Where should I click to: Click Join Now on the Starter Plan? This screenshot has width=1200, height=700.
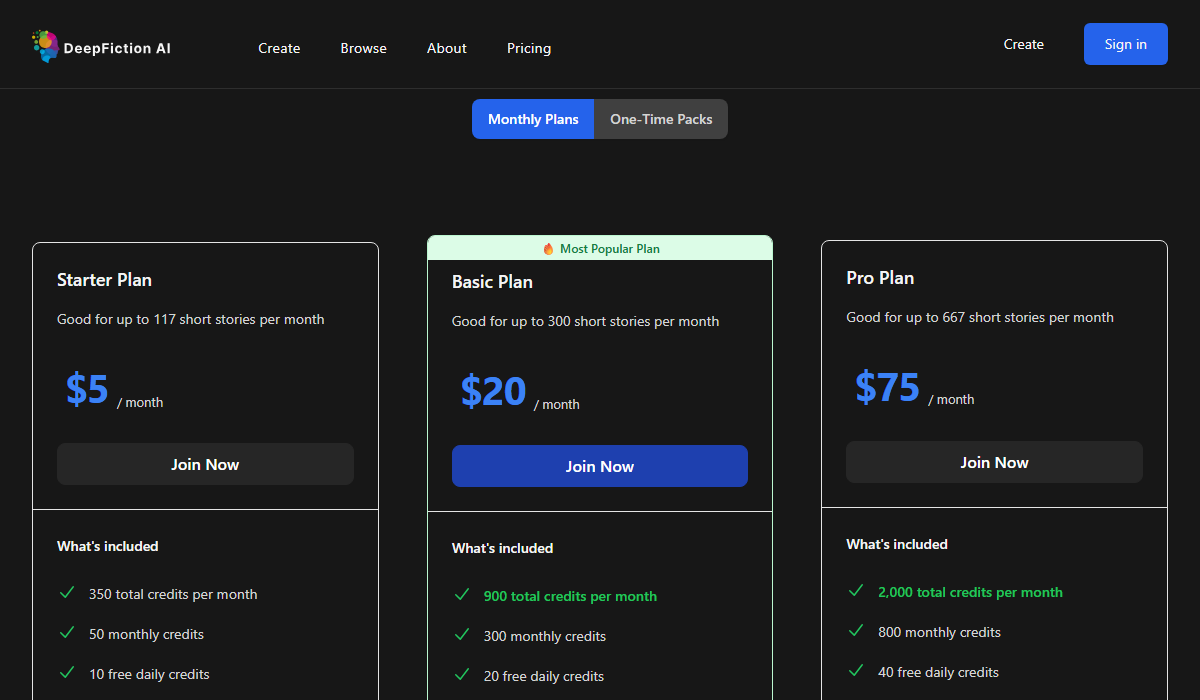pos(205,464)
